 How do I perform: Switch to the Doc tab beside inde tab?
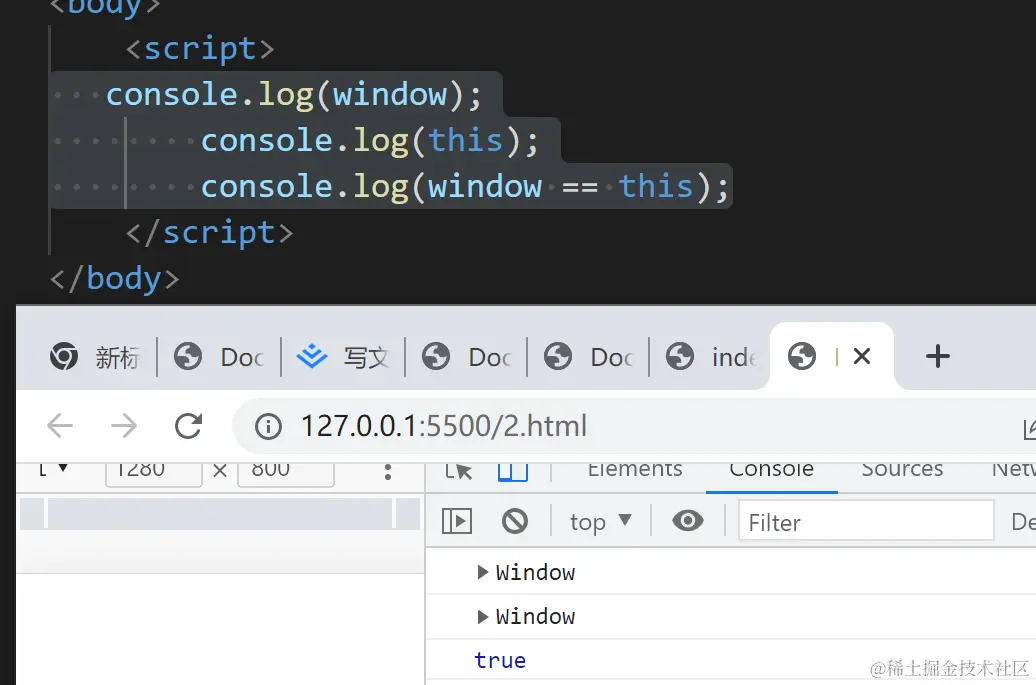(589, 357)
